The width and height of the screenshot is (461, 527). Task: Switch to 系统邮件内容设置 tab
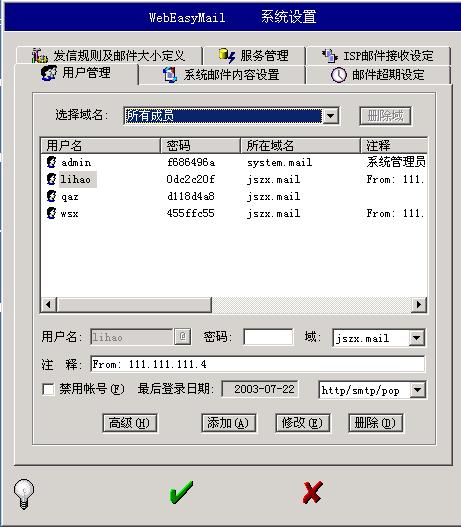coord(221,75)
